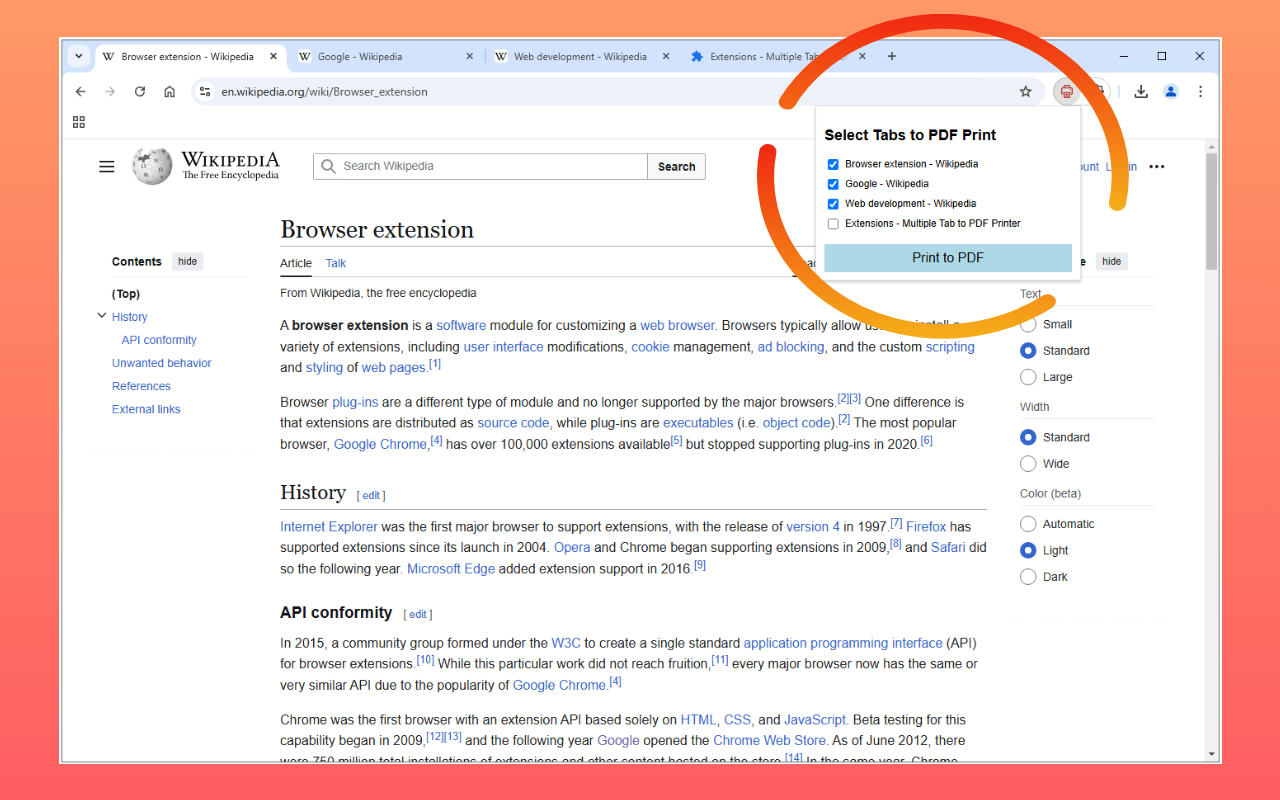The width and height of the screenshot is (1280, 800).
Task: Select the Wide width radio option
Action: pos(1028,464)
